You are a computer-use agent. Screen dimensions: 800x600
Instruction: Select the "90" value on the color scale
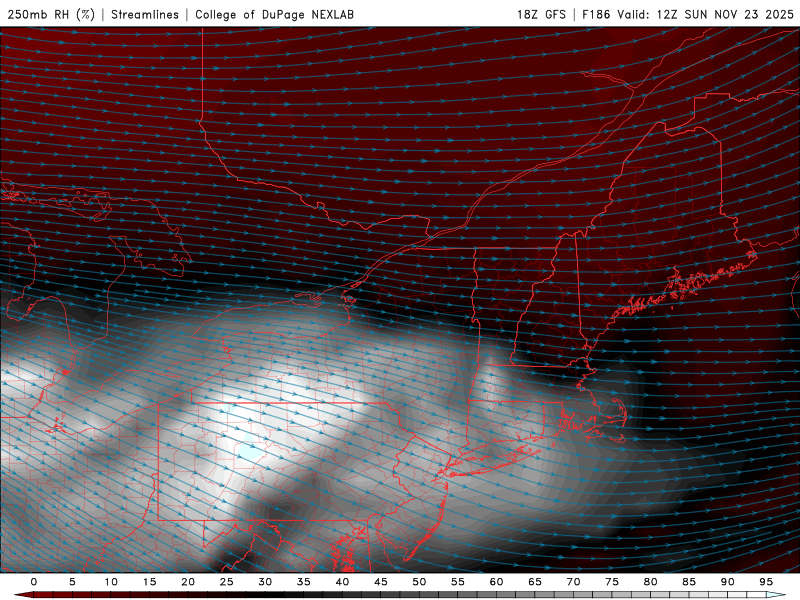pos(728,582)
